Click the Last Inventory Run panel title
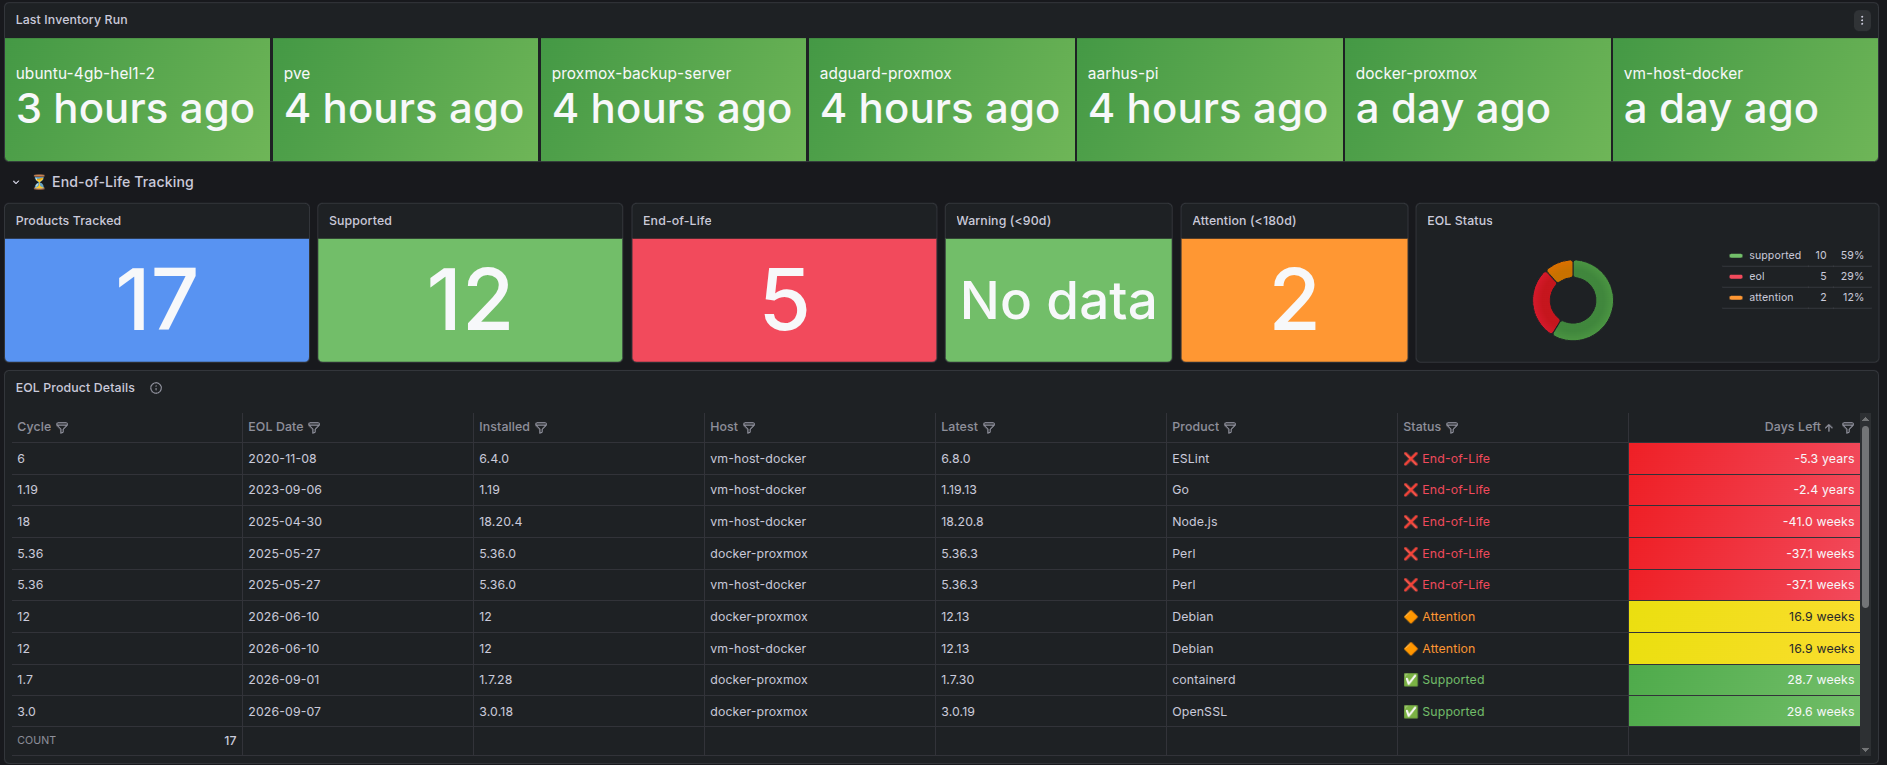This screenshot has height=765, width=1887. pos(71,20)
